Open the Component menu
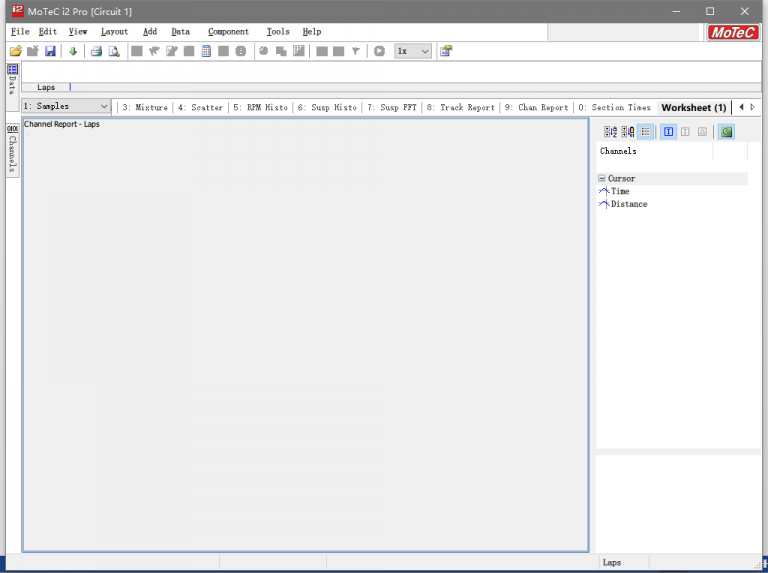Screen dimensions: 768x573 [228, 32]
